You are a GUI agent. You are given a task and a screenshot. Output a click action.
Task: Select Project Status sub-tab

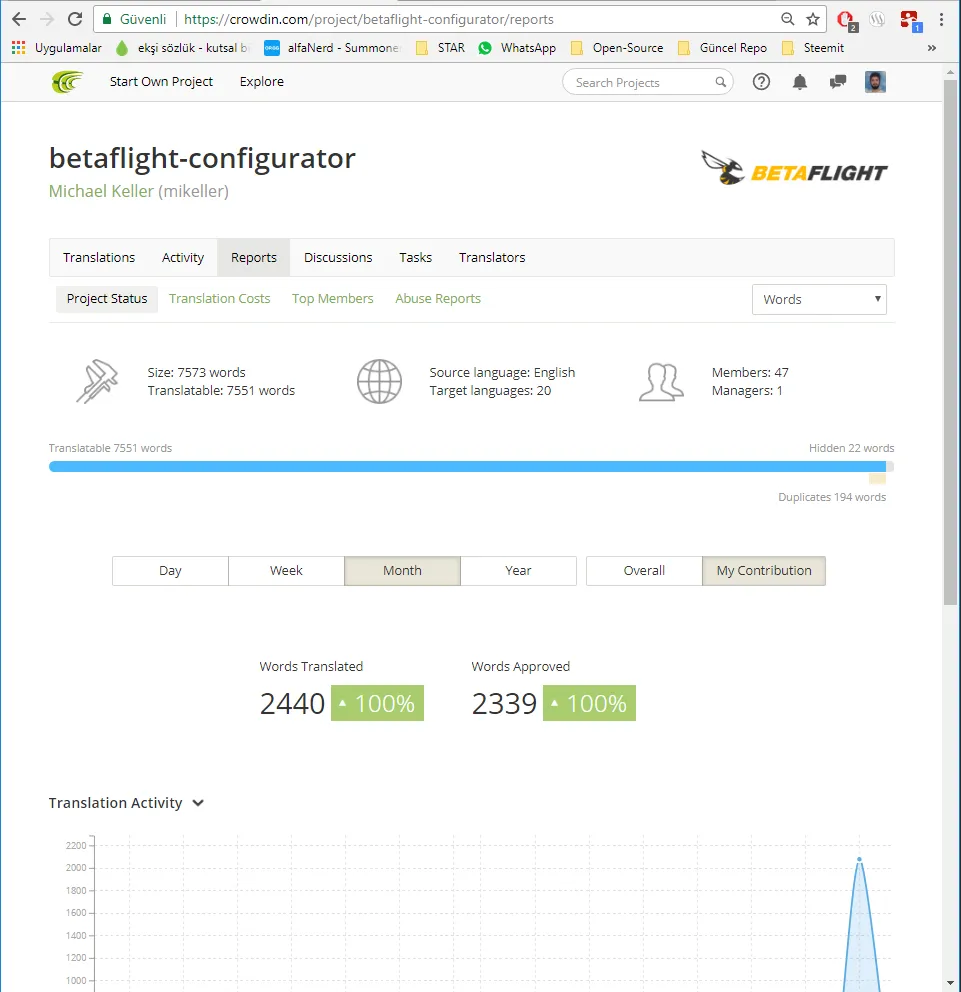107,299
